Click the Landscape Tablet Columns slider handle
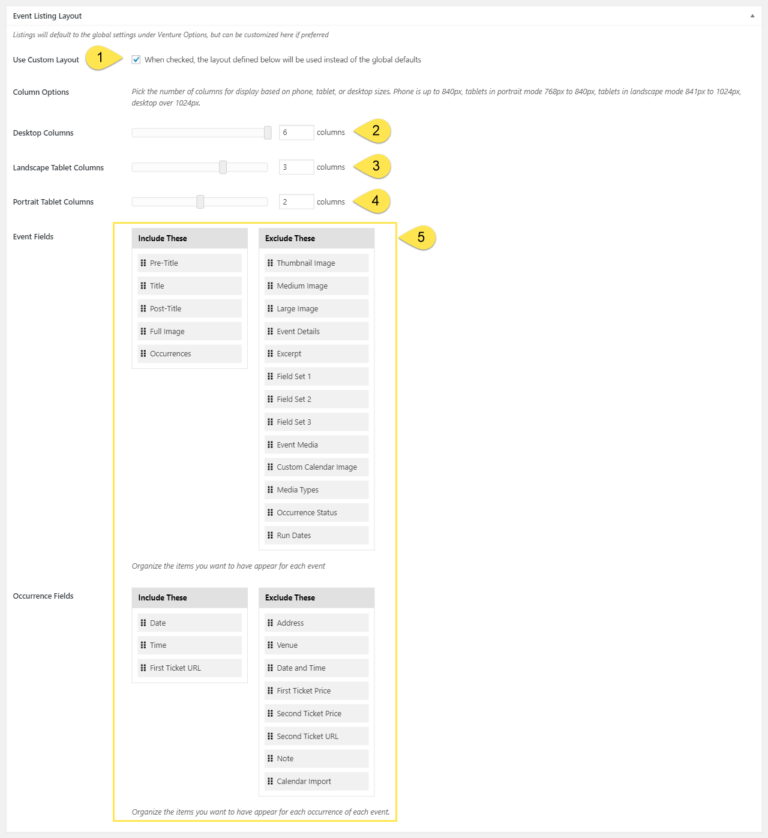Viewport: 768px width, 838px height. [x=223, y=167]
